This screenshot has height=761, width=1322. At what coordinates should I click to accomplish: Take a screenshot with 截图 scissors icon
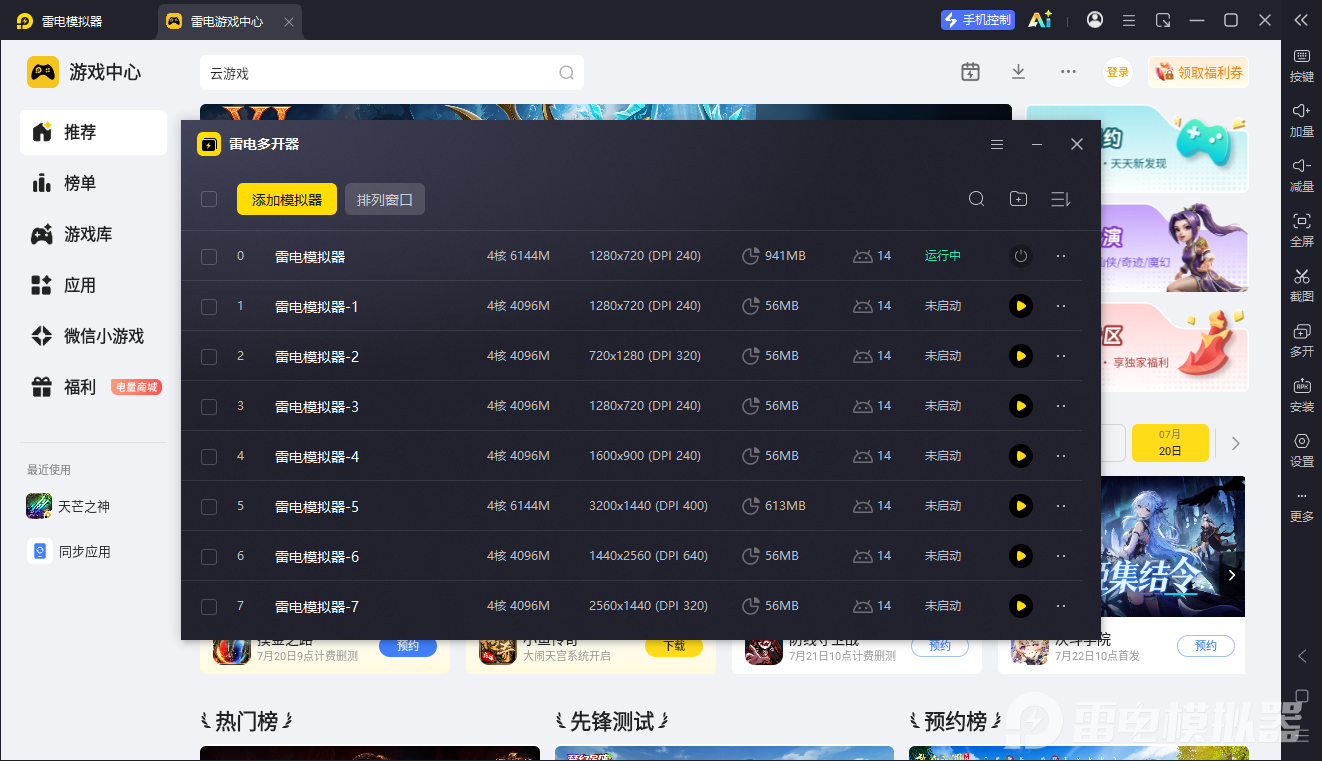(x=1302, y=285)
